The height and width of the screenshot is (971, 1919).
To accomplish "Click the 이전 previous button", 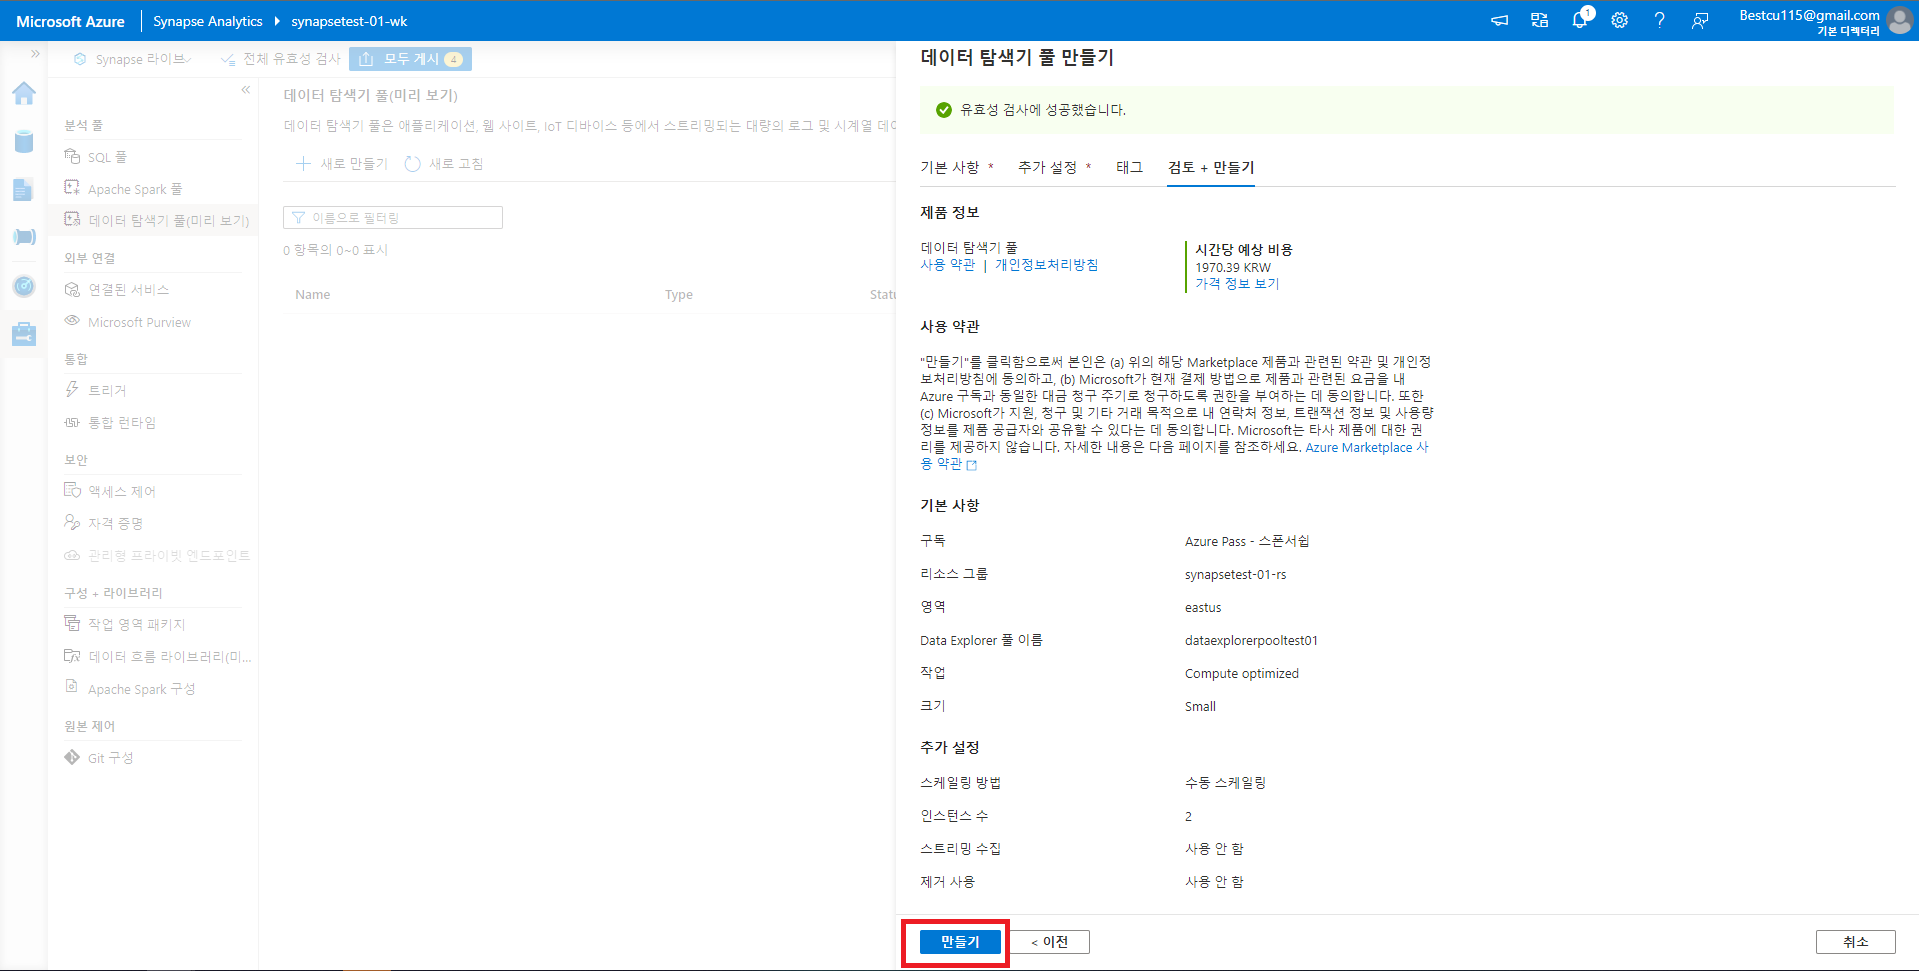I will click(x=1049, y=942).
